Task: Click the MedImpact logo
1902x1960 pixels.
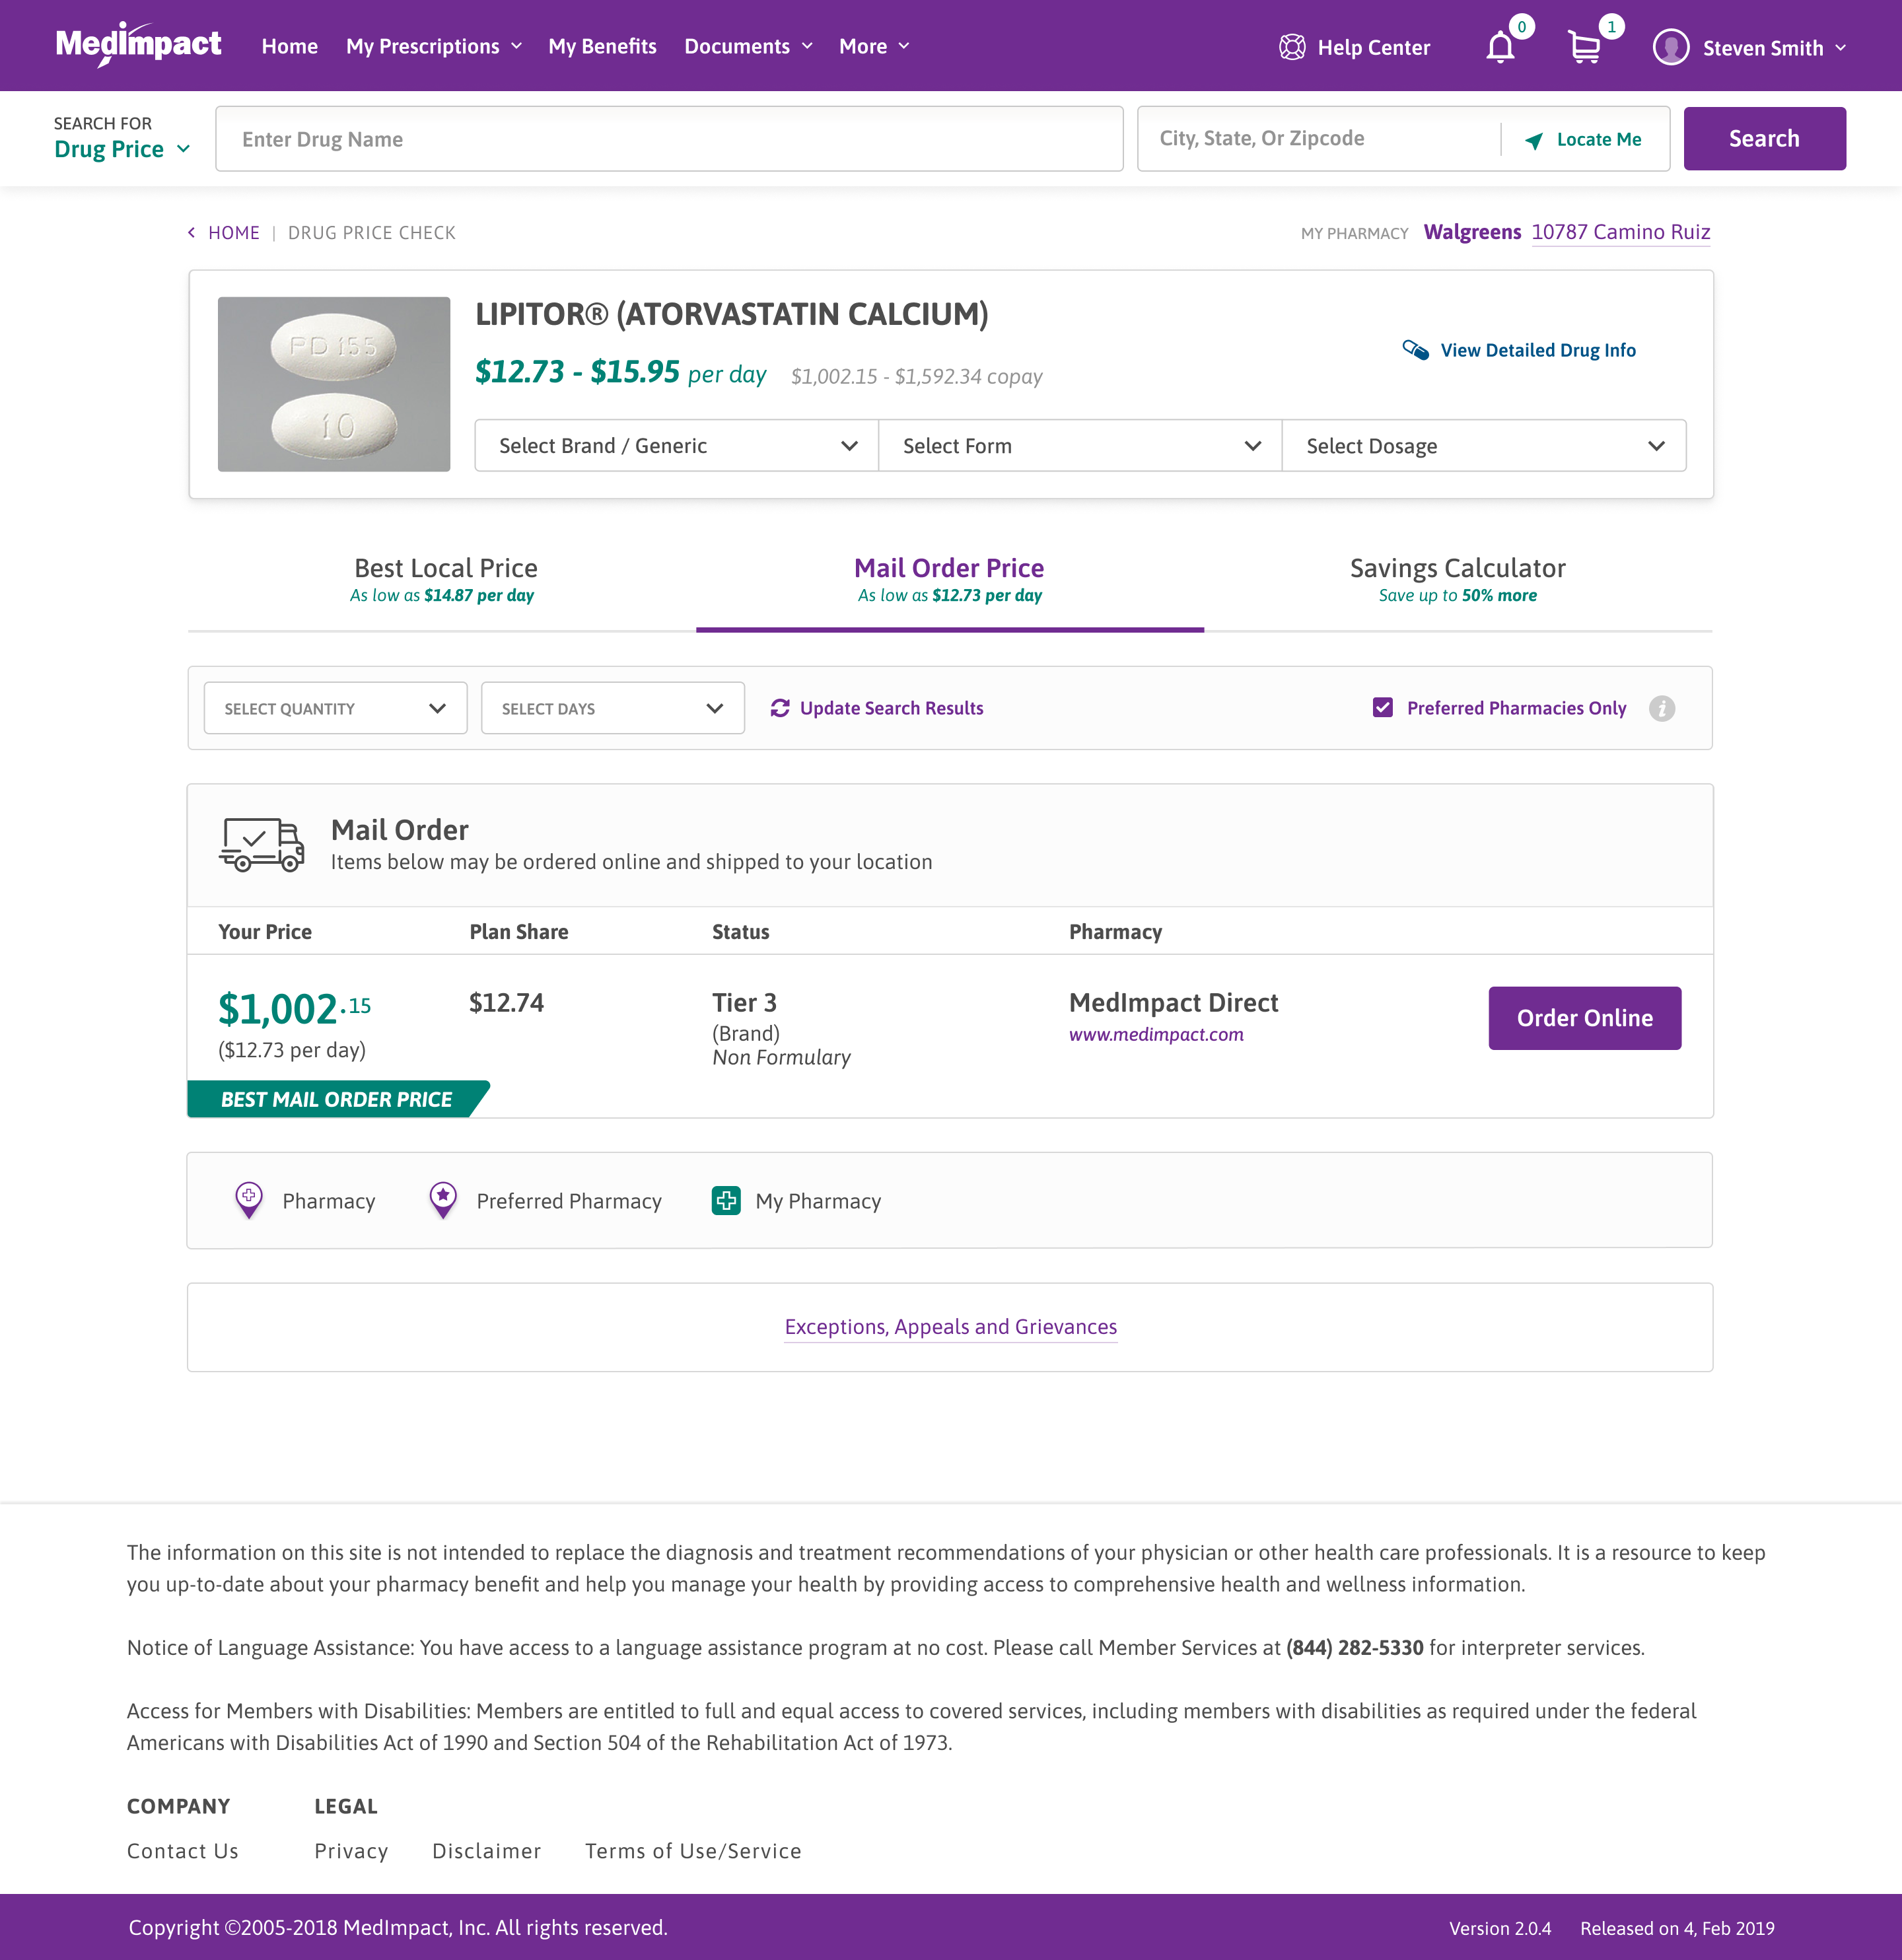Action: [138, 45]
